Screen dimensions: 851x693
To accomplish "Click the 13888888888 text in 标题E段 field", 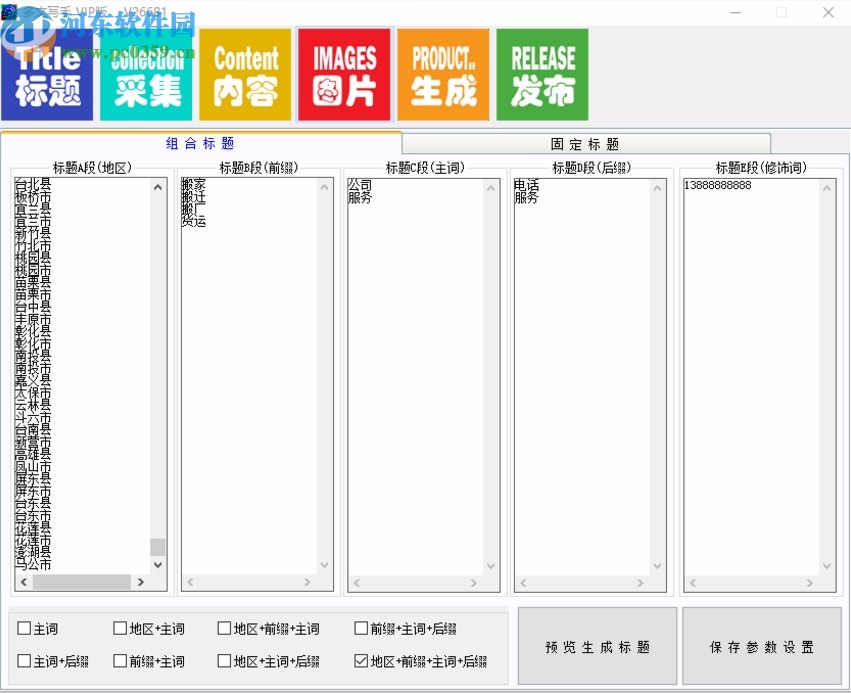I will point(718,184).
